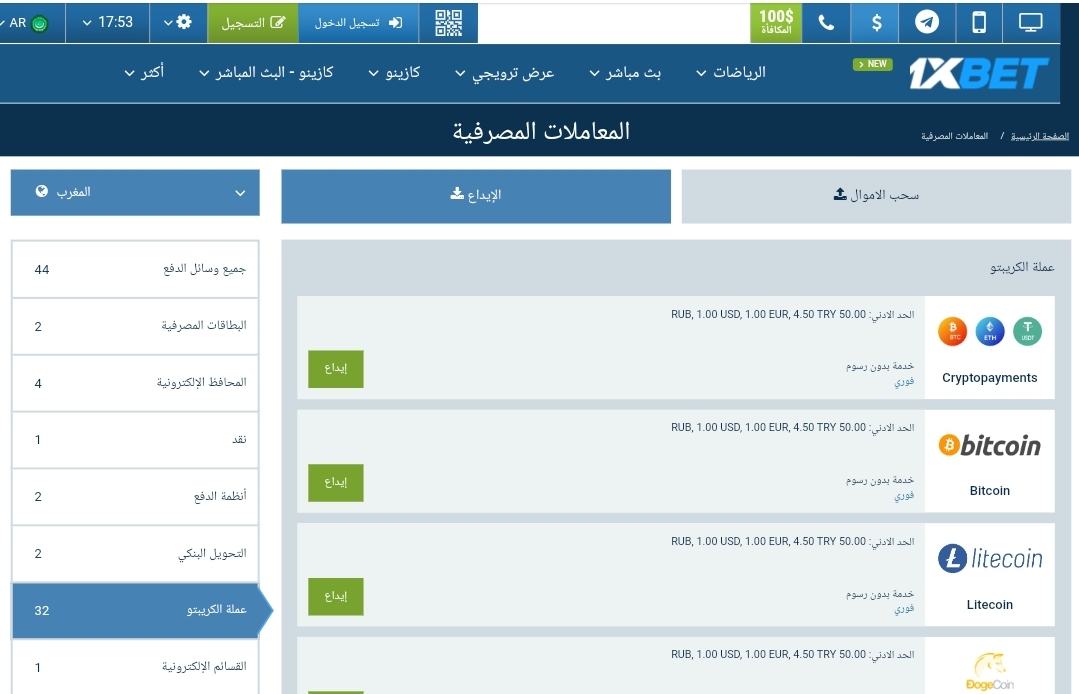Open the QR code login icon
Screen dimensions: 1079x694
coord(449,23)
